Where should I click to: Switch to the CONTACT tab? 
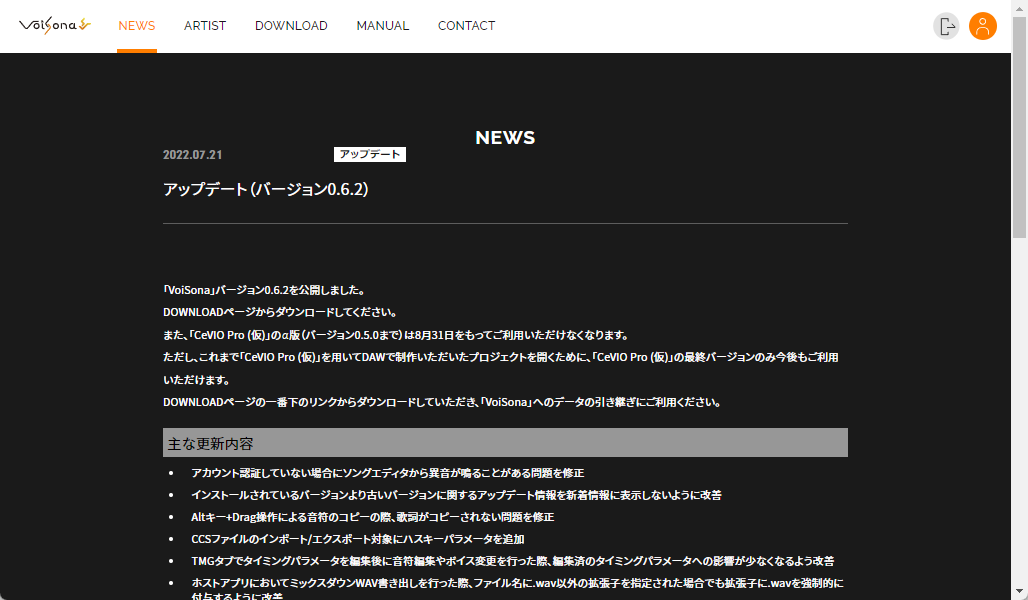[466, 26]
